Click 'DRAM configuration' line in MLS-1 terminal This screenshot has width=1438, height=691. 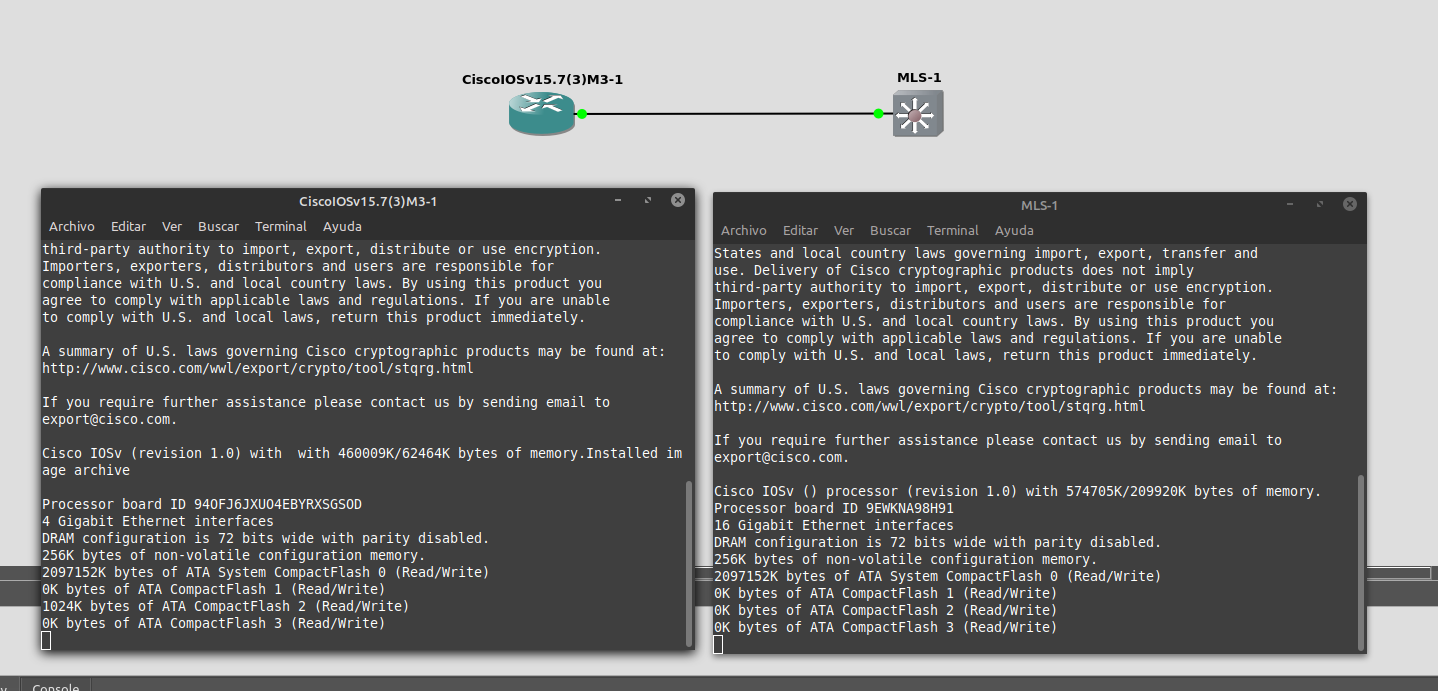tap(938, 542)
